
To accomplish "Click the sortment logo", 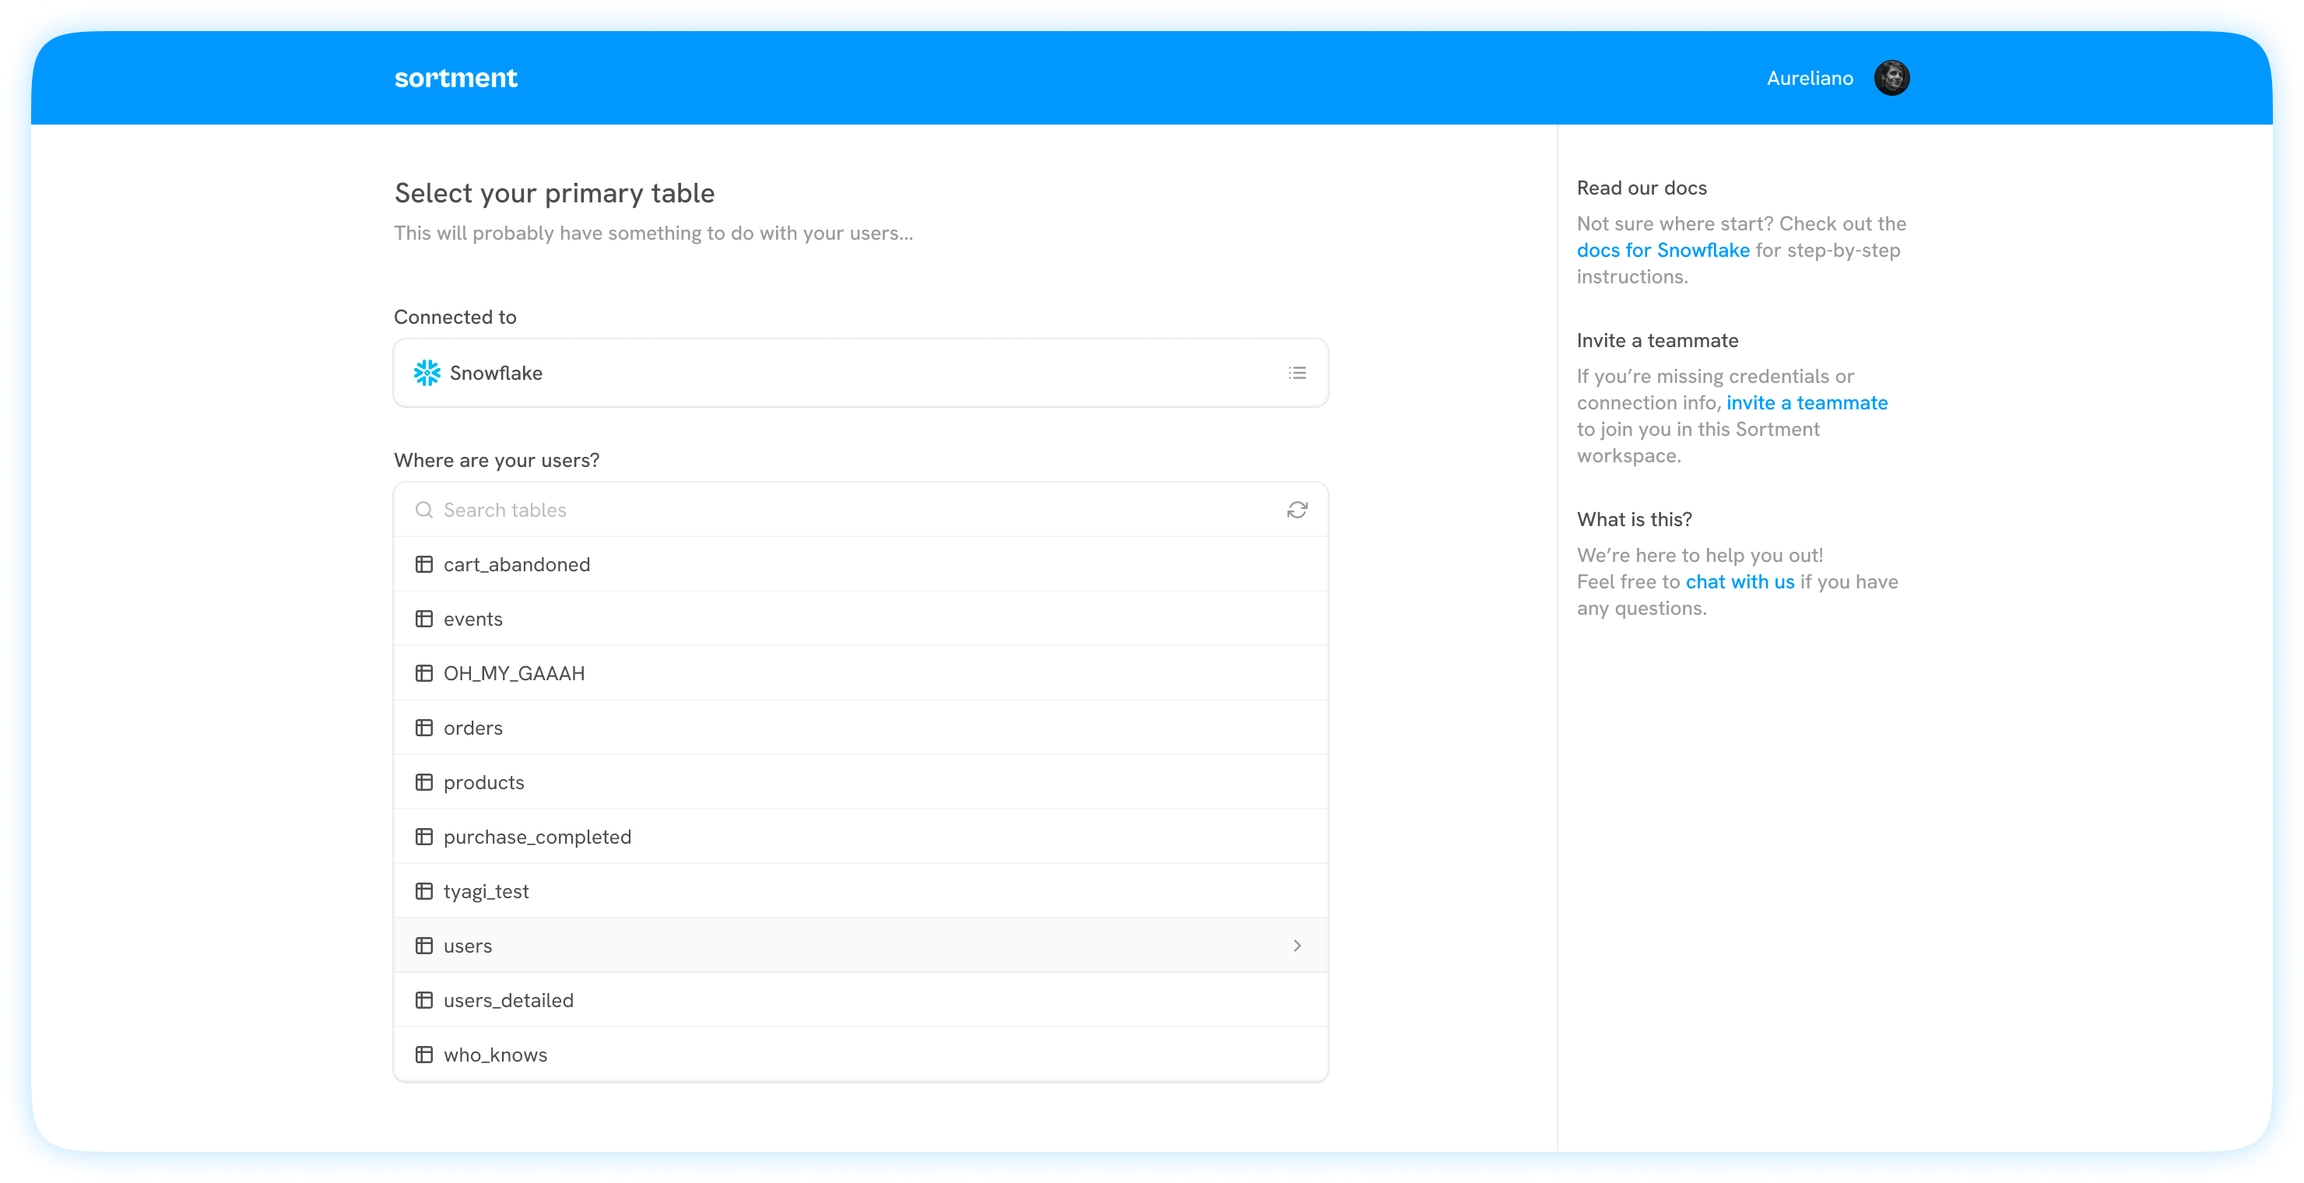I will 456,78.
